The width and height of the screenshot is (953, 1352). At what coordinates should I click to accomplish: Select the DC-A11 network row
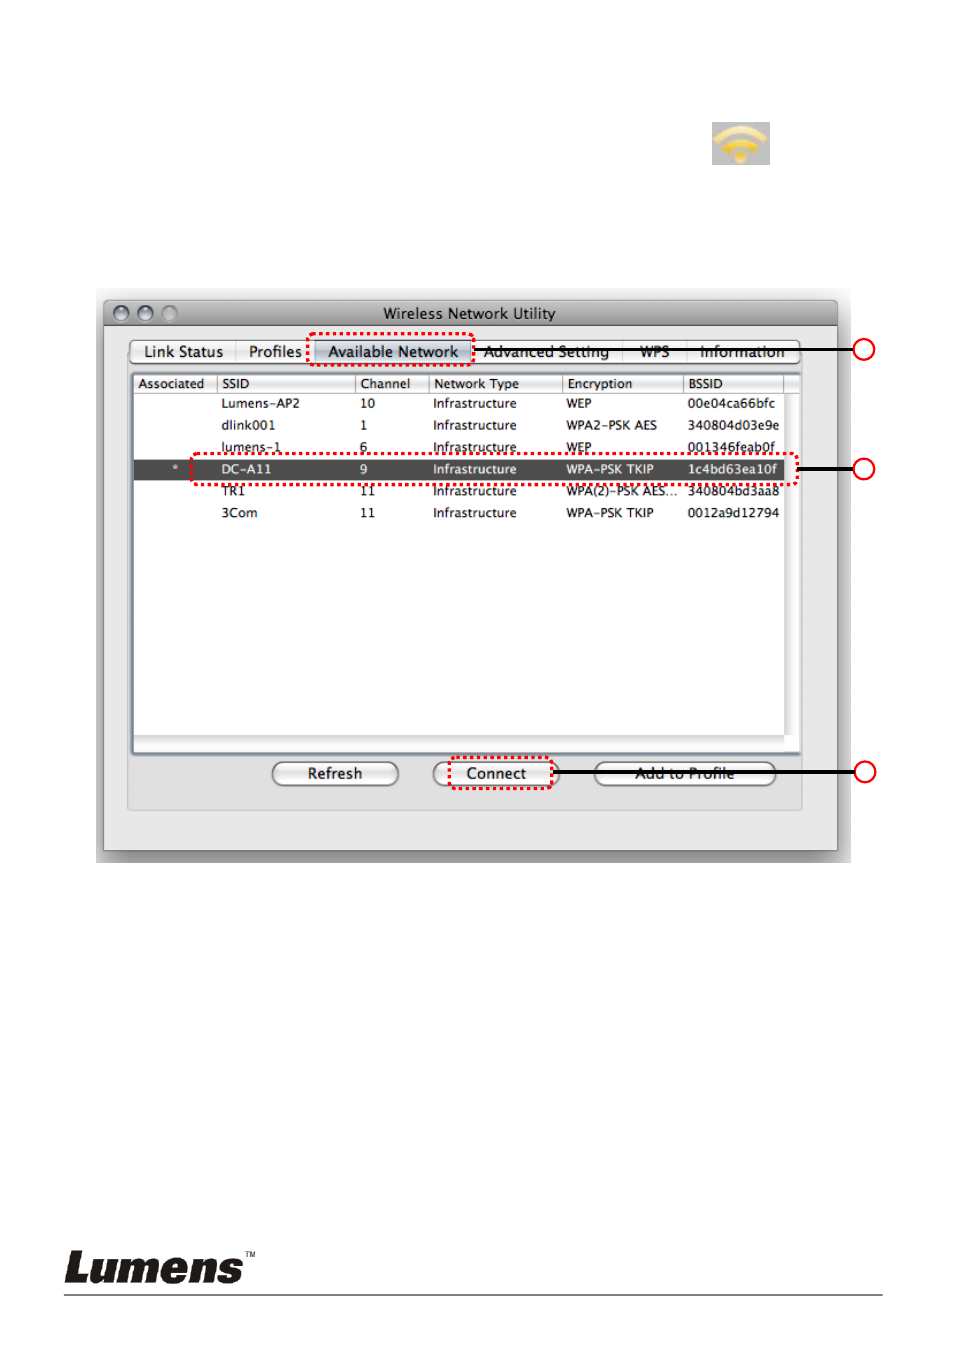point(459,469)
